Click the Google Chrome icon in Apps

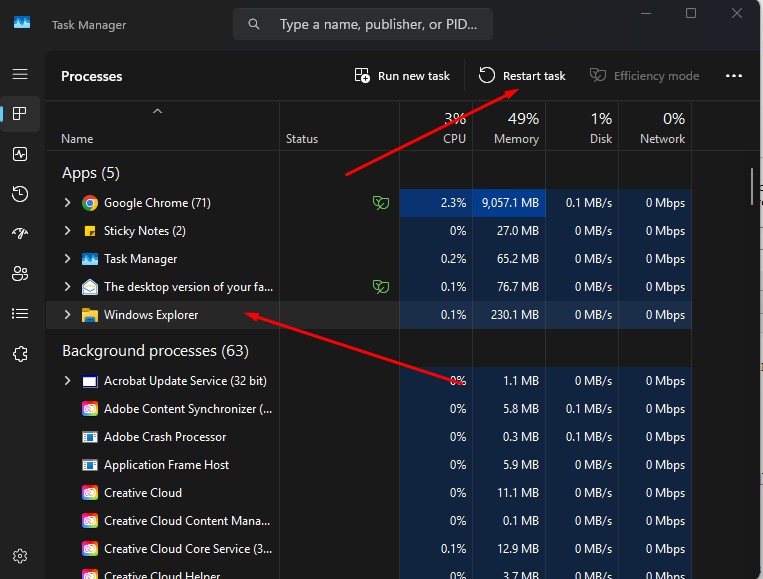[x=90, y=203]
